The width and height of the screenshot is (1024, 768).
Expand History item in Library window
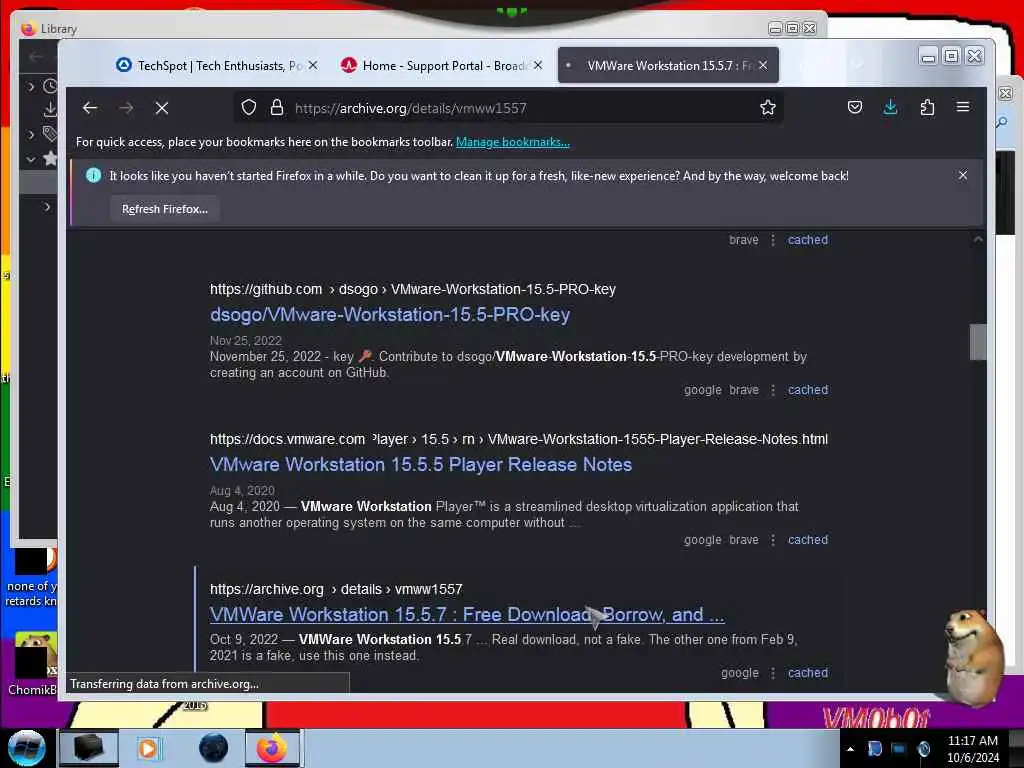tap(31, 86)
